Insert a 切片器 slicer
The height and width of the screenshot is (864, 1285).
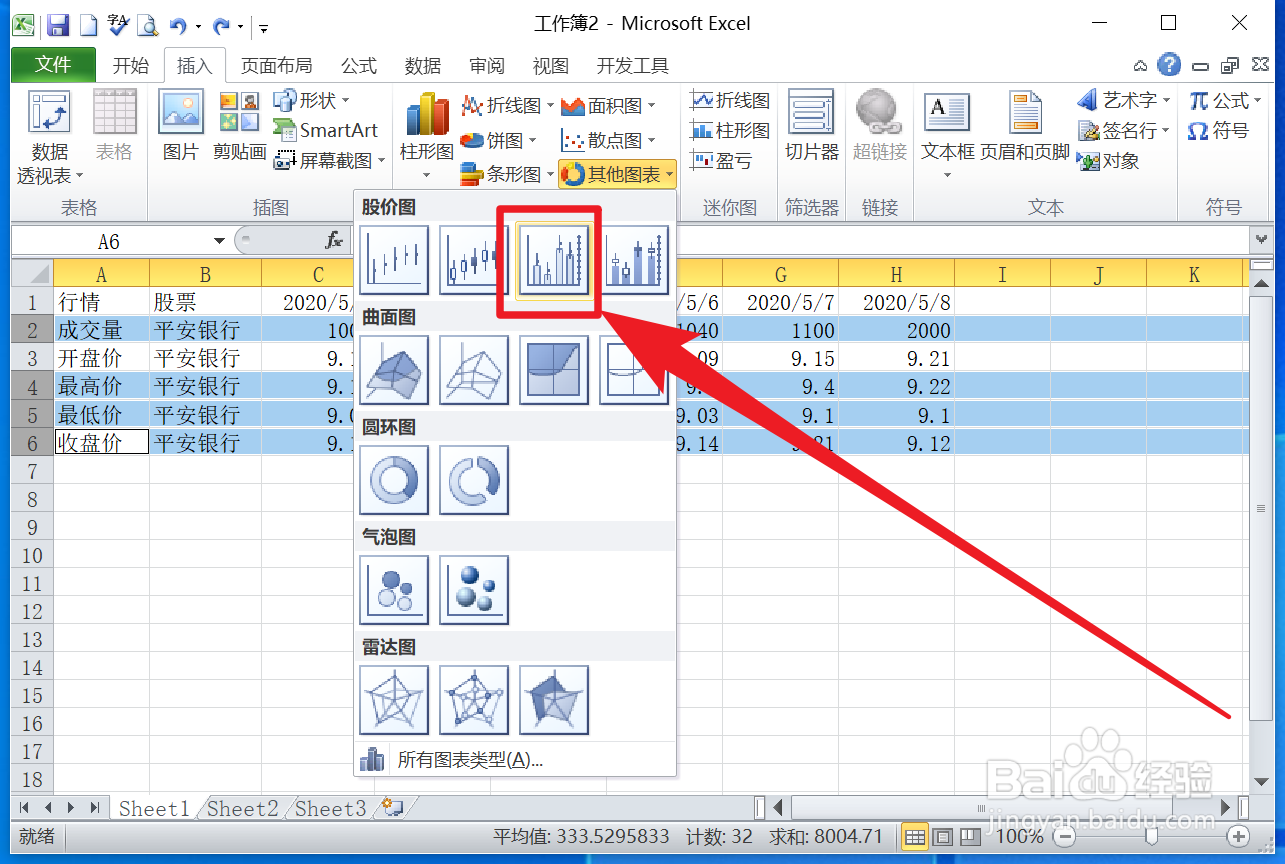811,128
